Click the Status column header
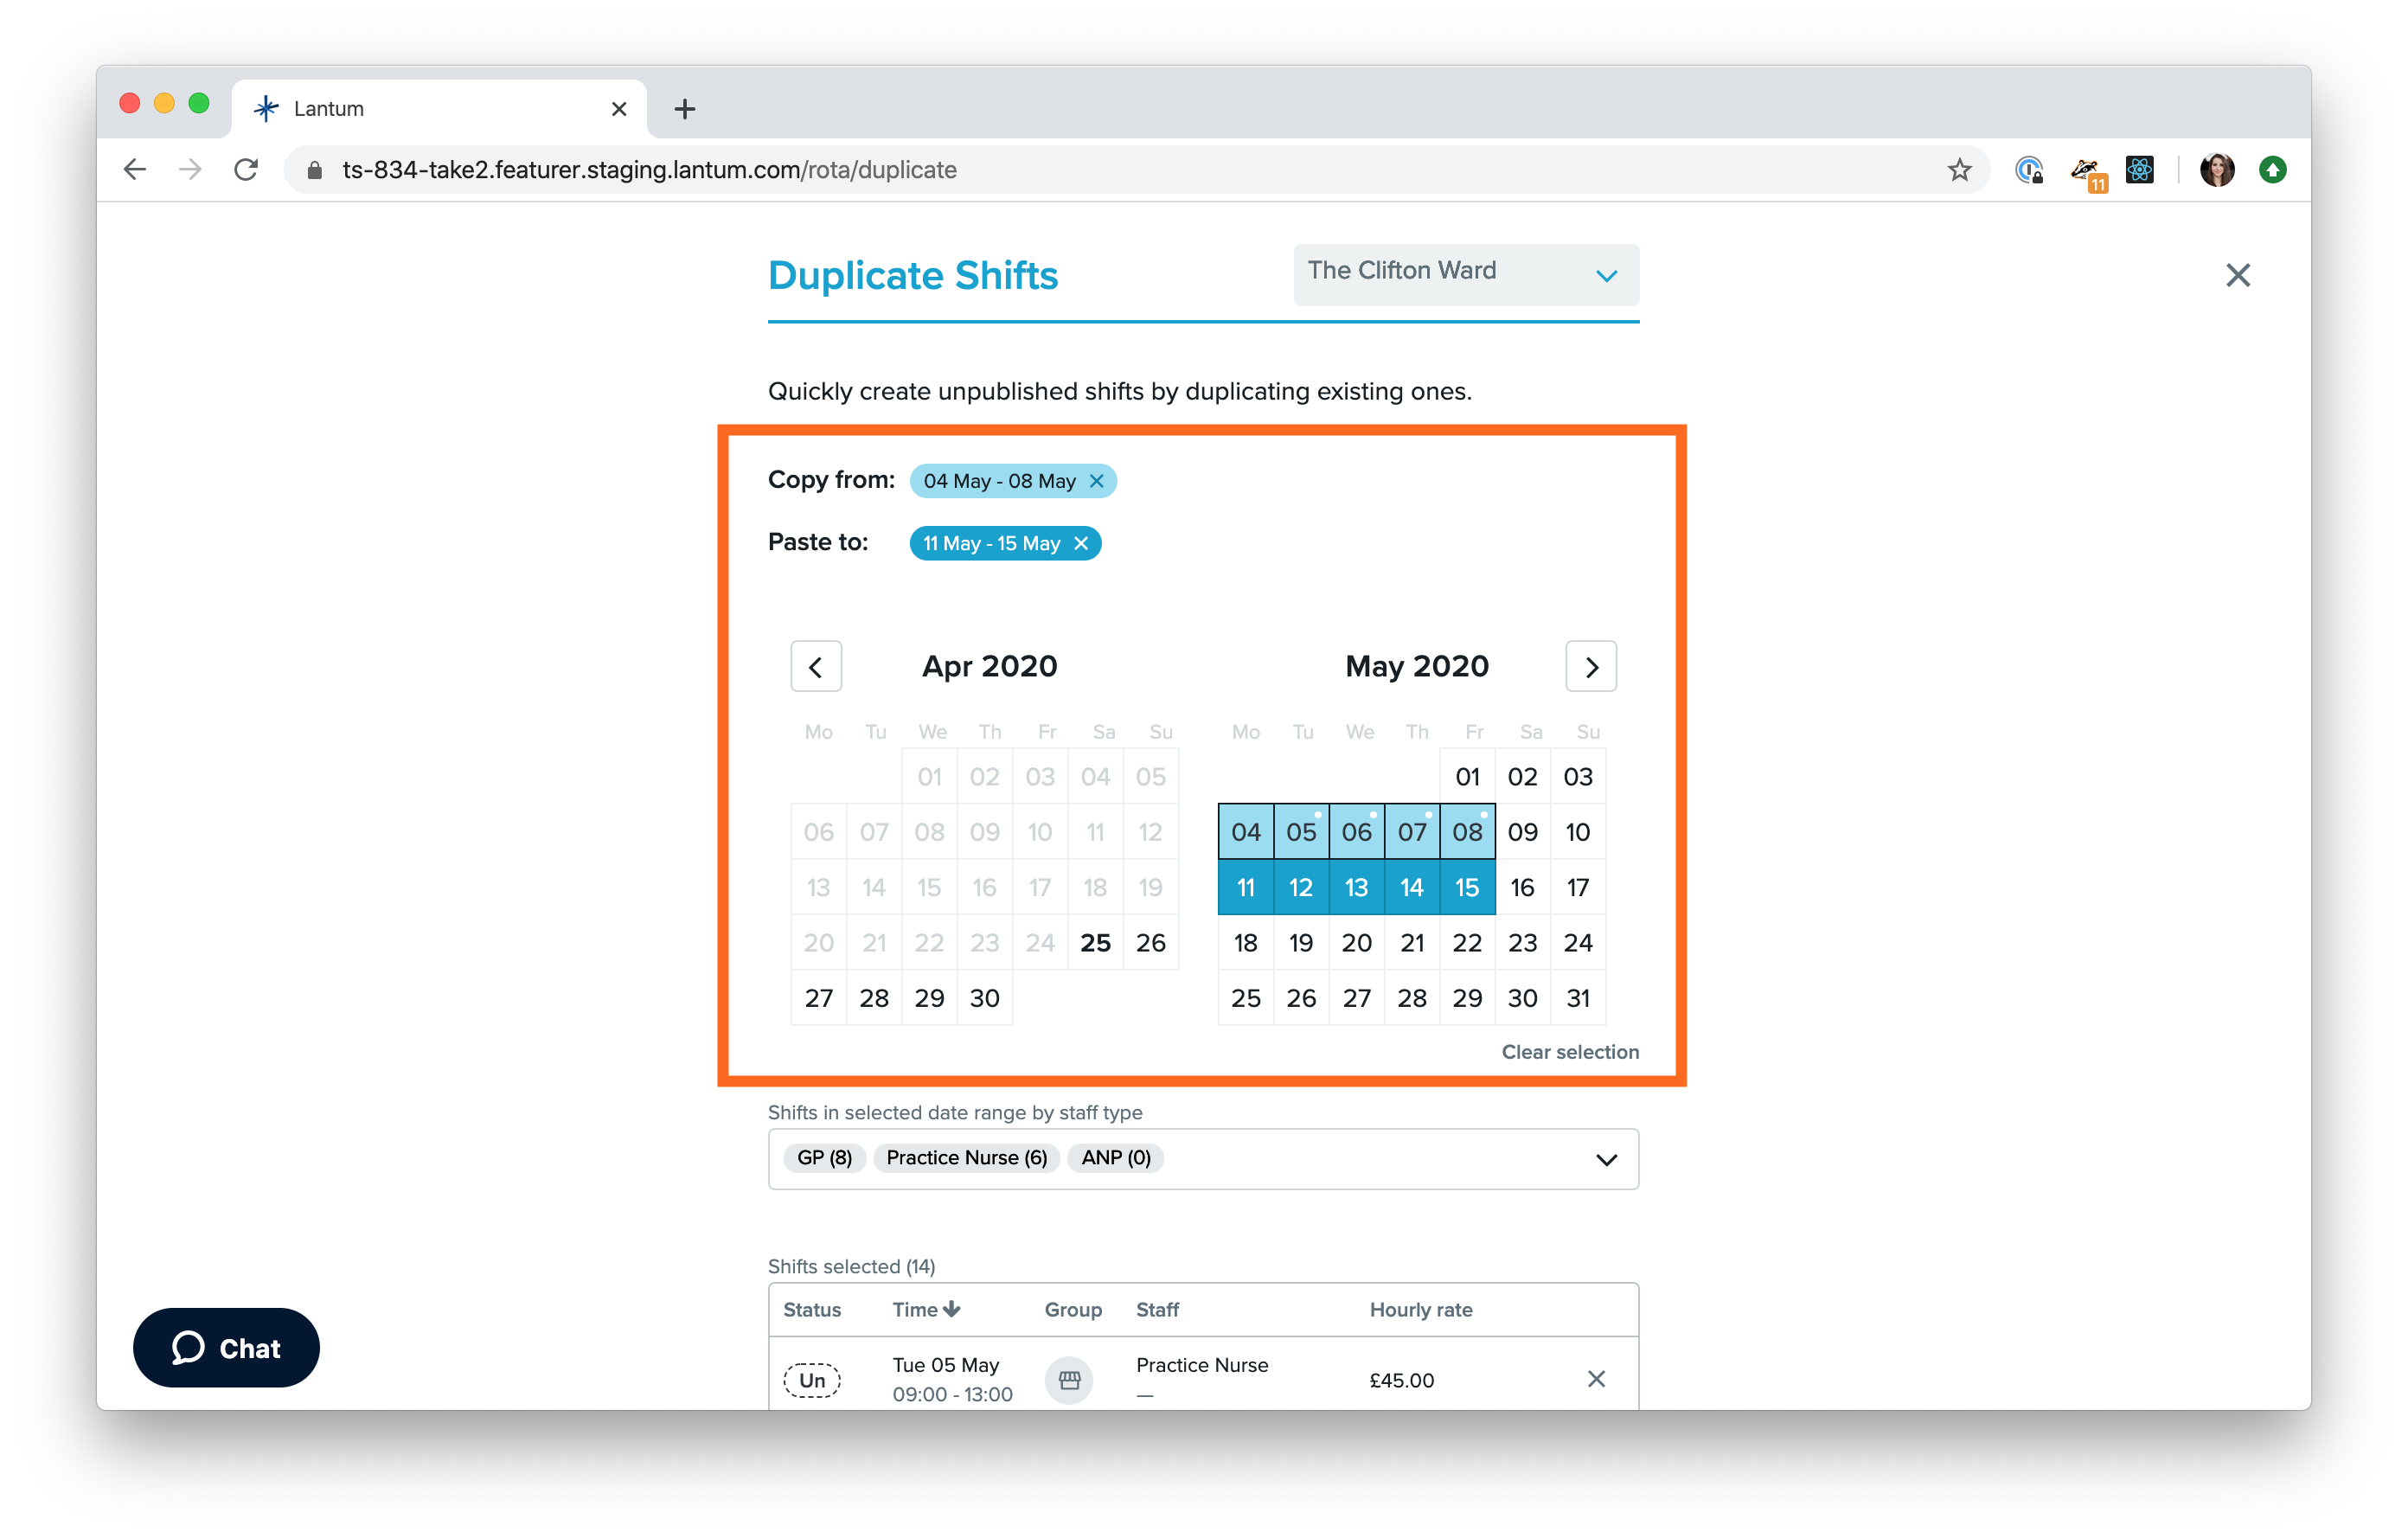 pyautogui.click(x=812, y=1309)
